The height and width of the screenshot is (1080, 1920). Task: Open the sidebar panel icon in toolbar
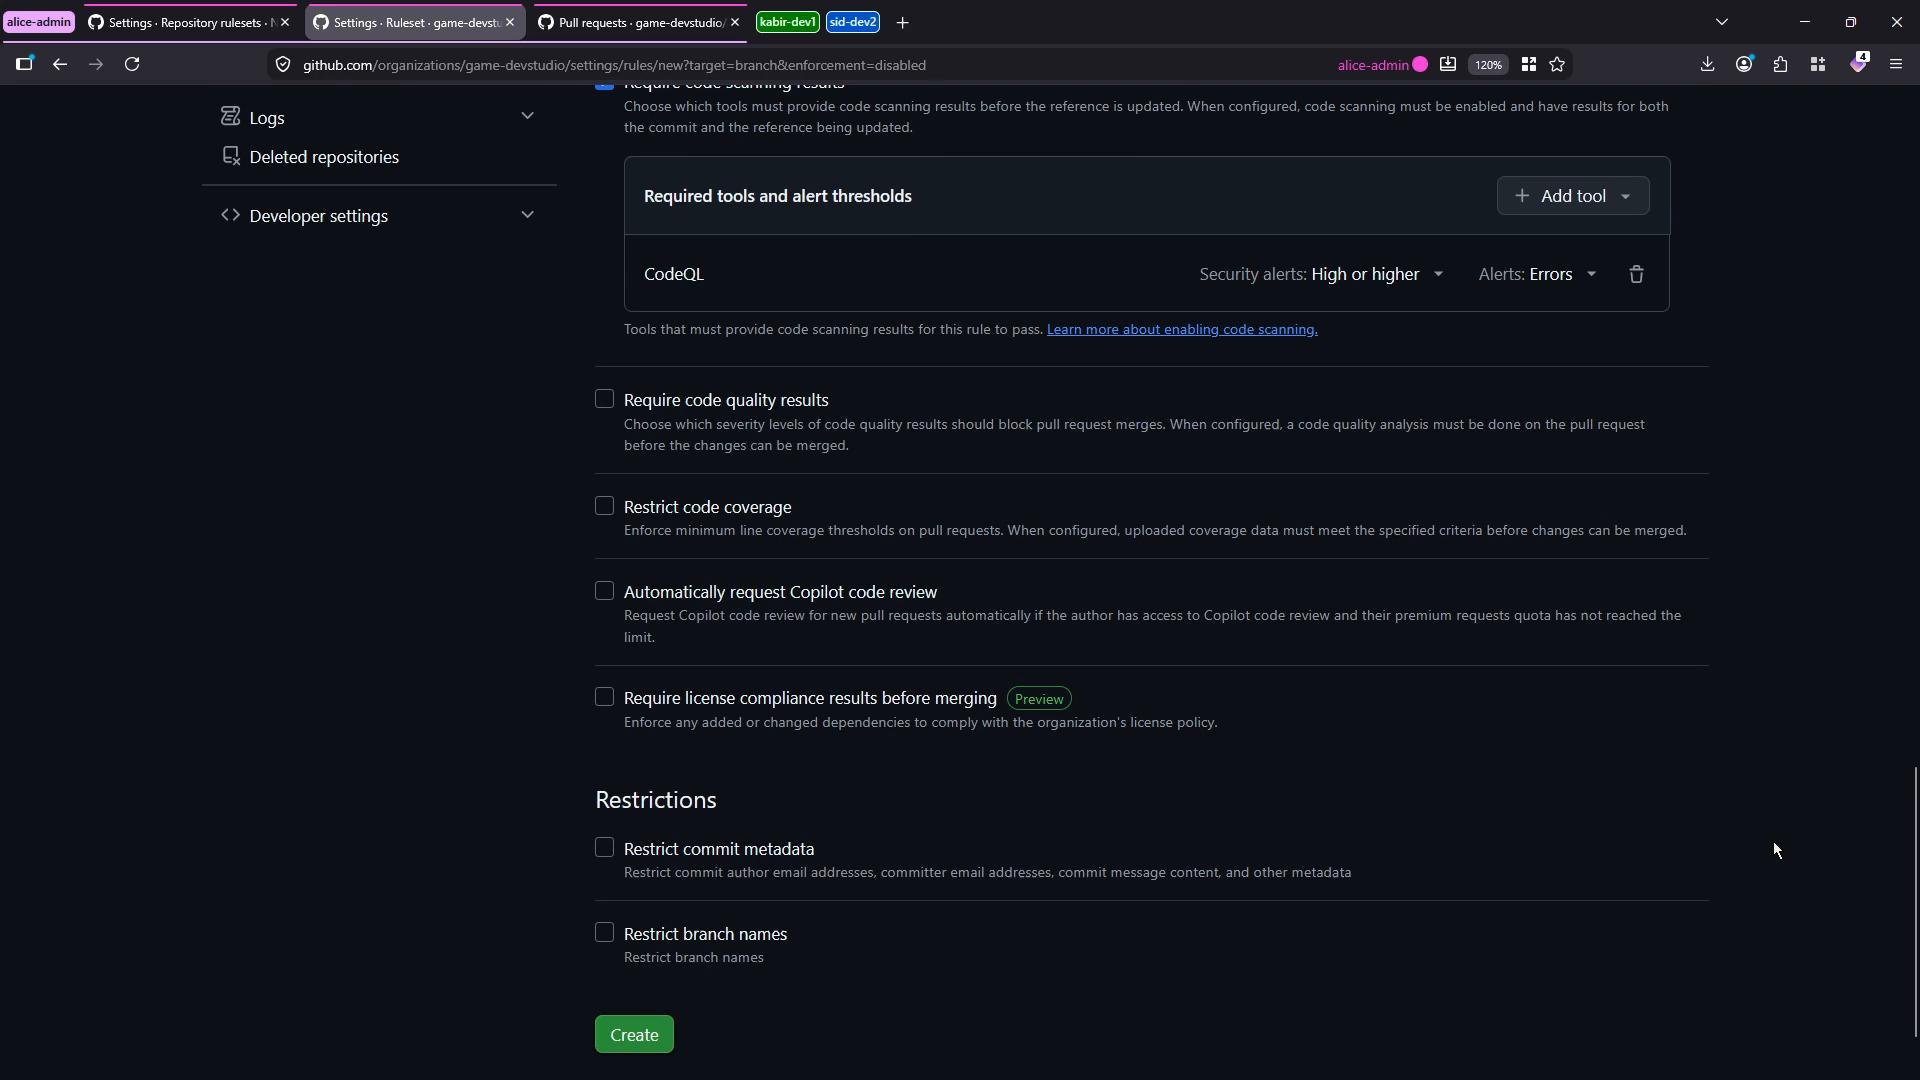click(24, 64)
